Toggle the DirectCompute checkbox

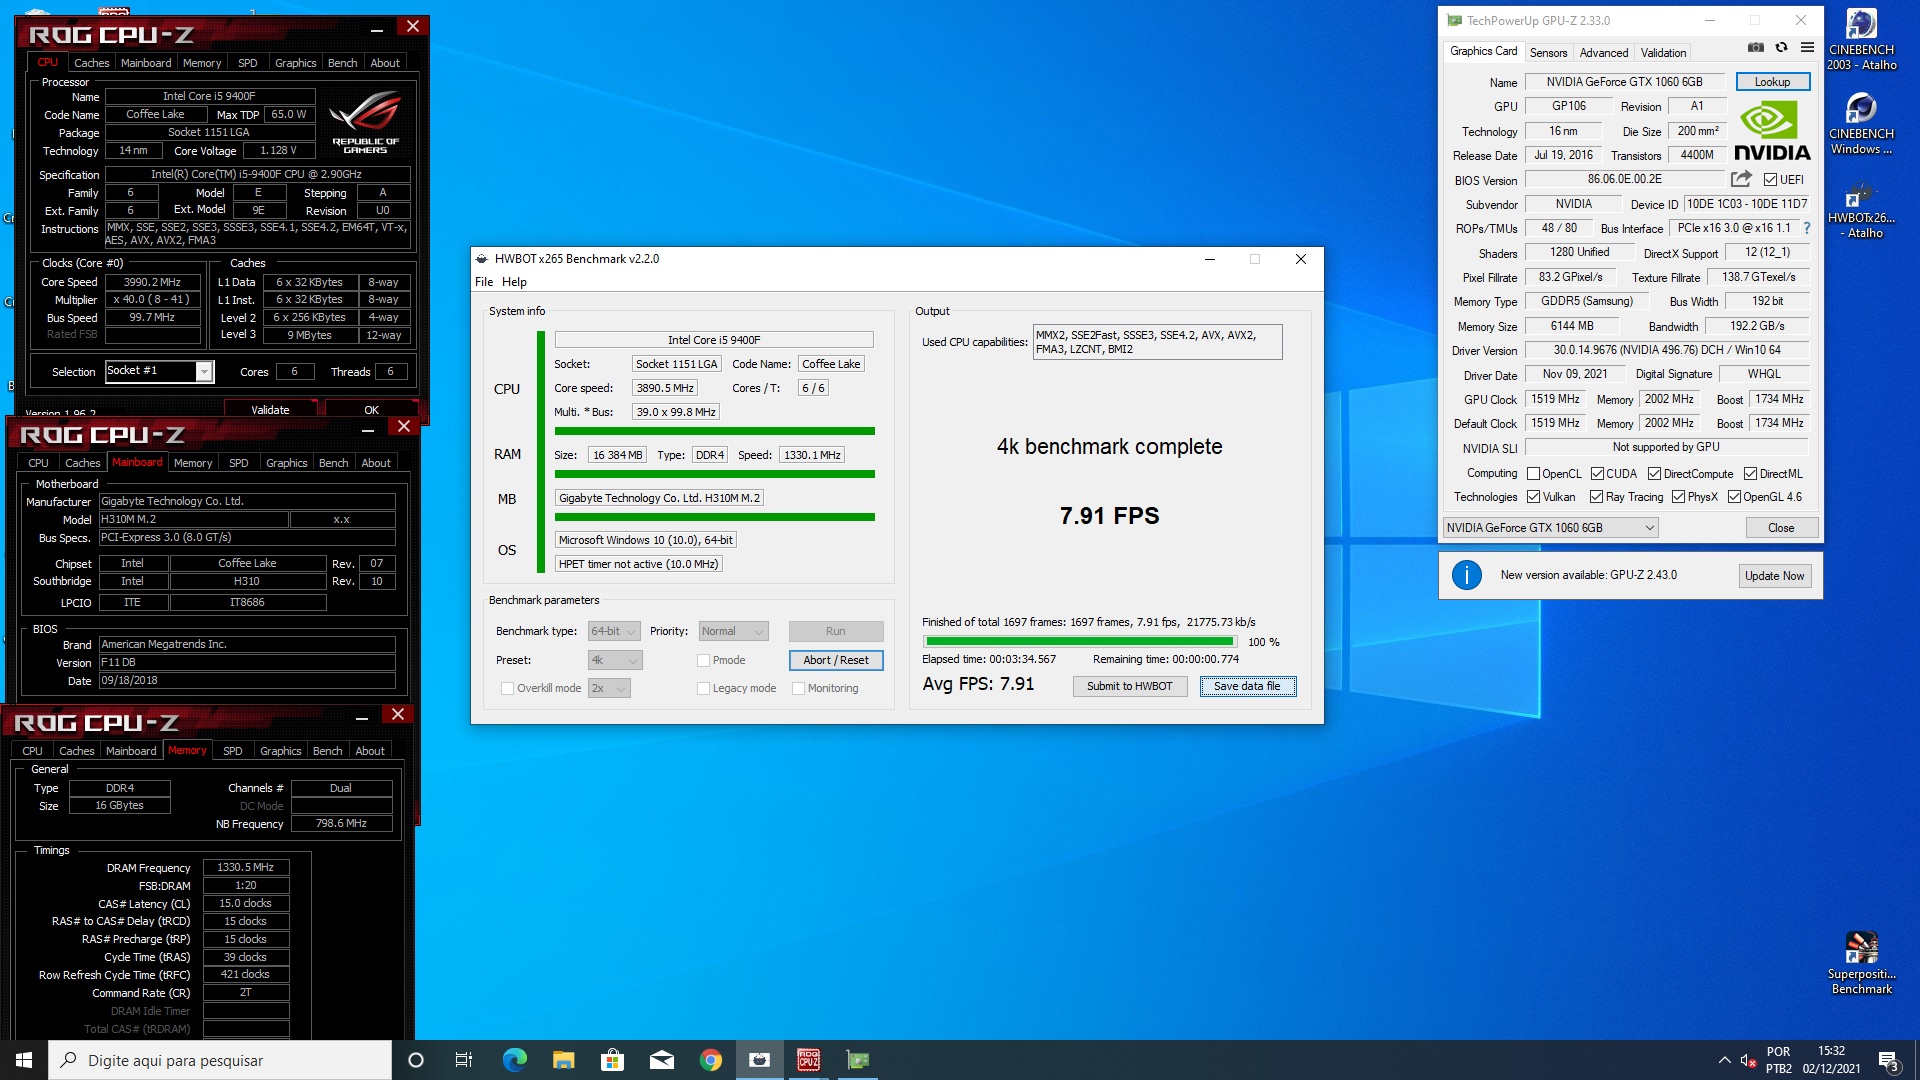[x=1654, y=474]
